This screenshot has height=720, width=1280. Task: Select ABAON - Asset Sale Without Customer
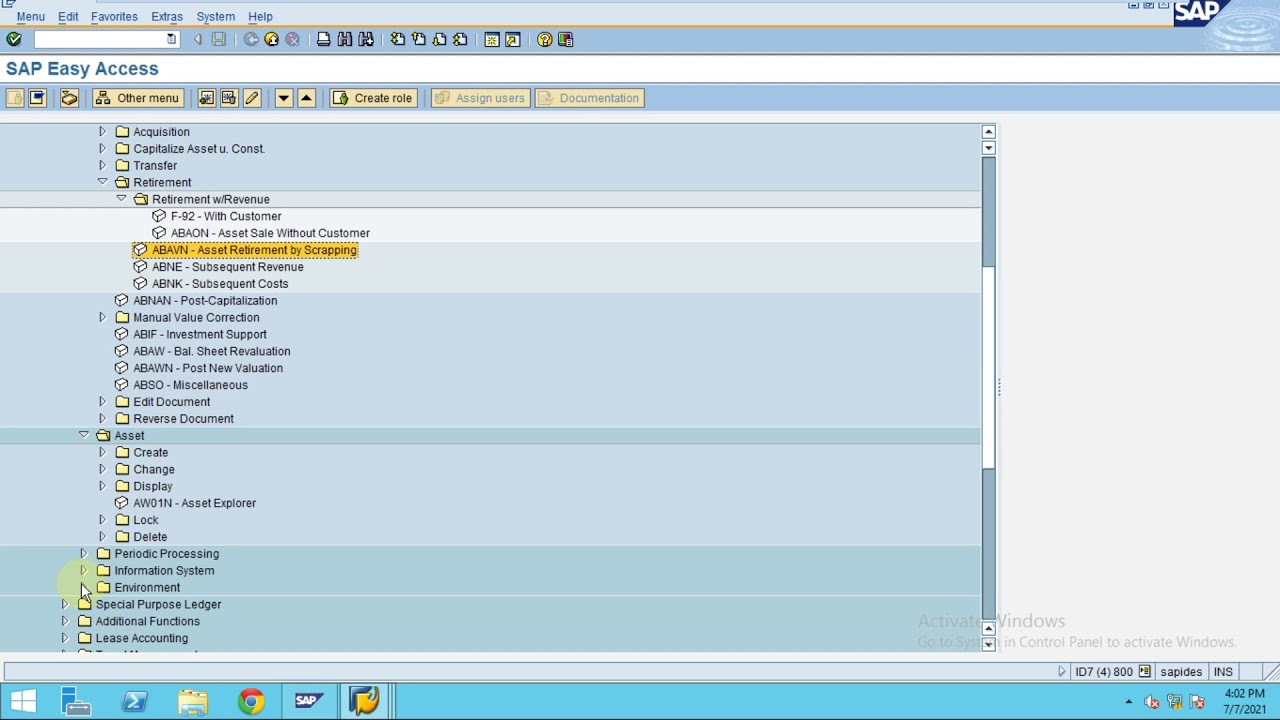270,233
